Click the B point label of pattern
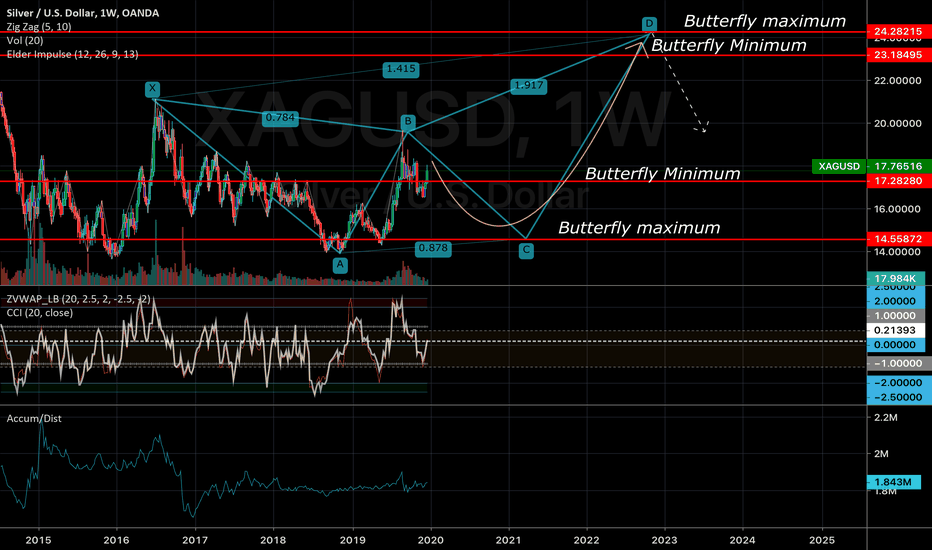Image resolution: width=932 pixels, height=550 pixels. (x=408, y=122)
